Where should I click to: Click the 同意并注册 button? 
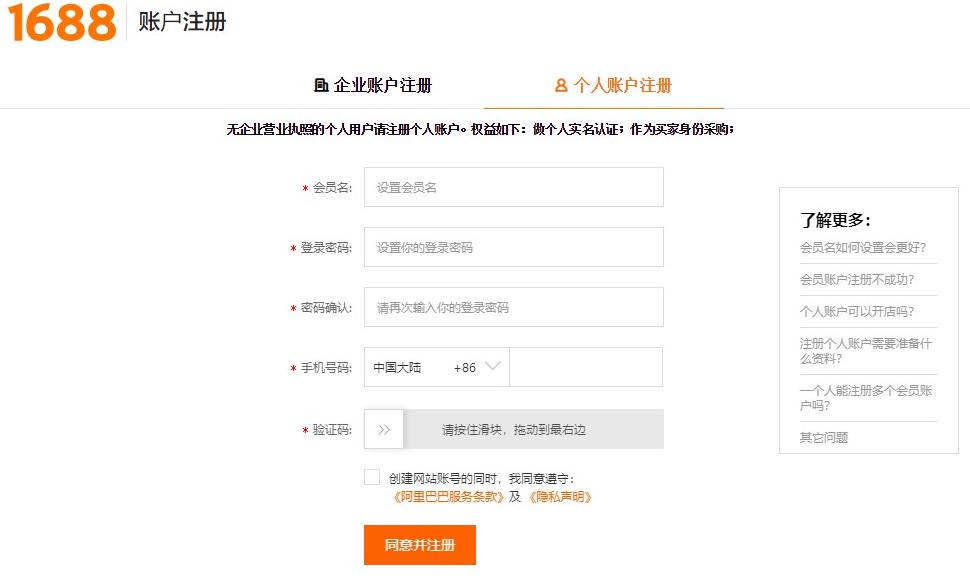point(419,545)
